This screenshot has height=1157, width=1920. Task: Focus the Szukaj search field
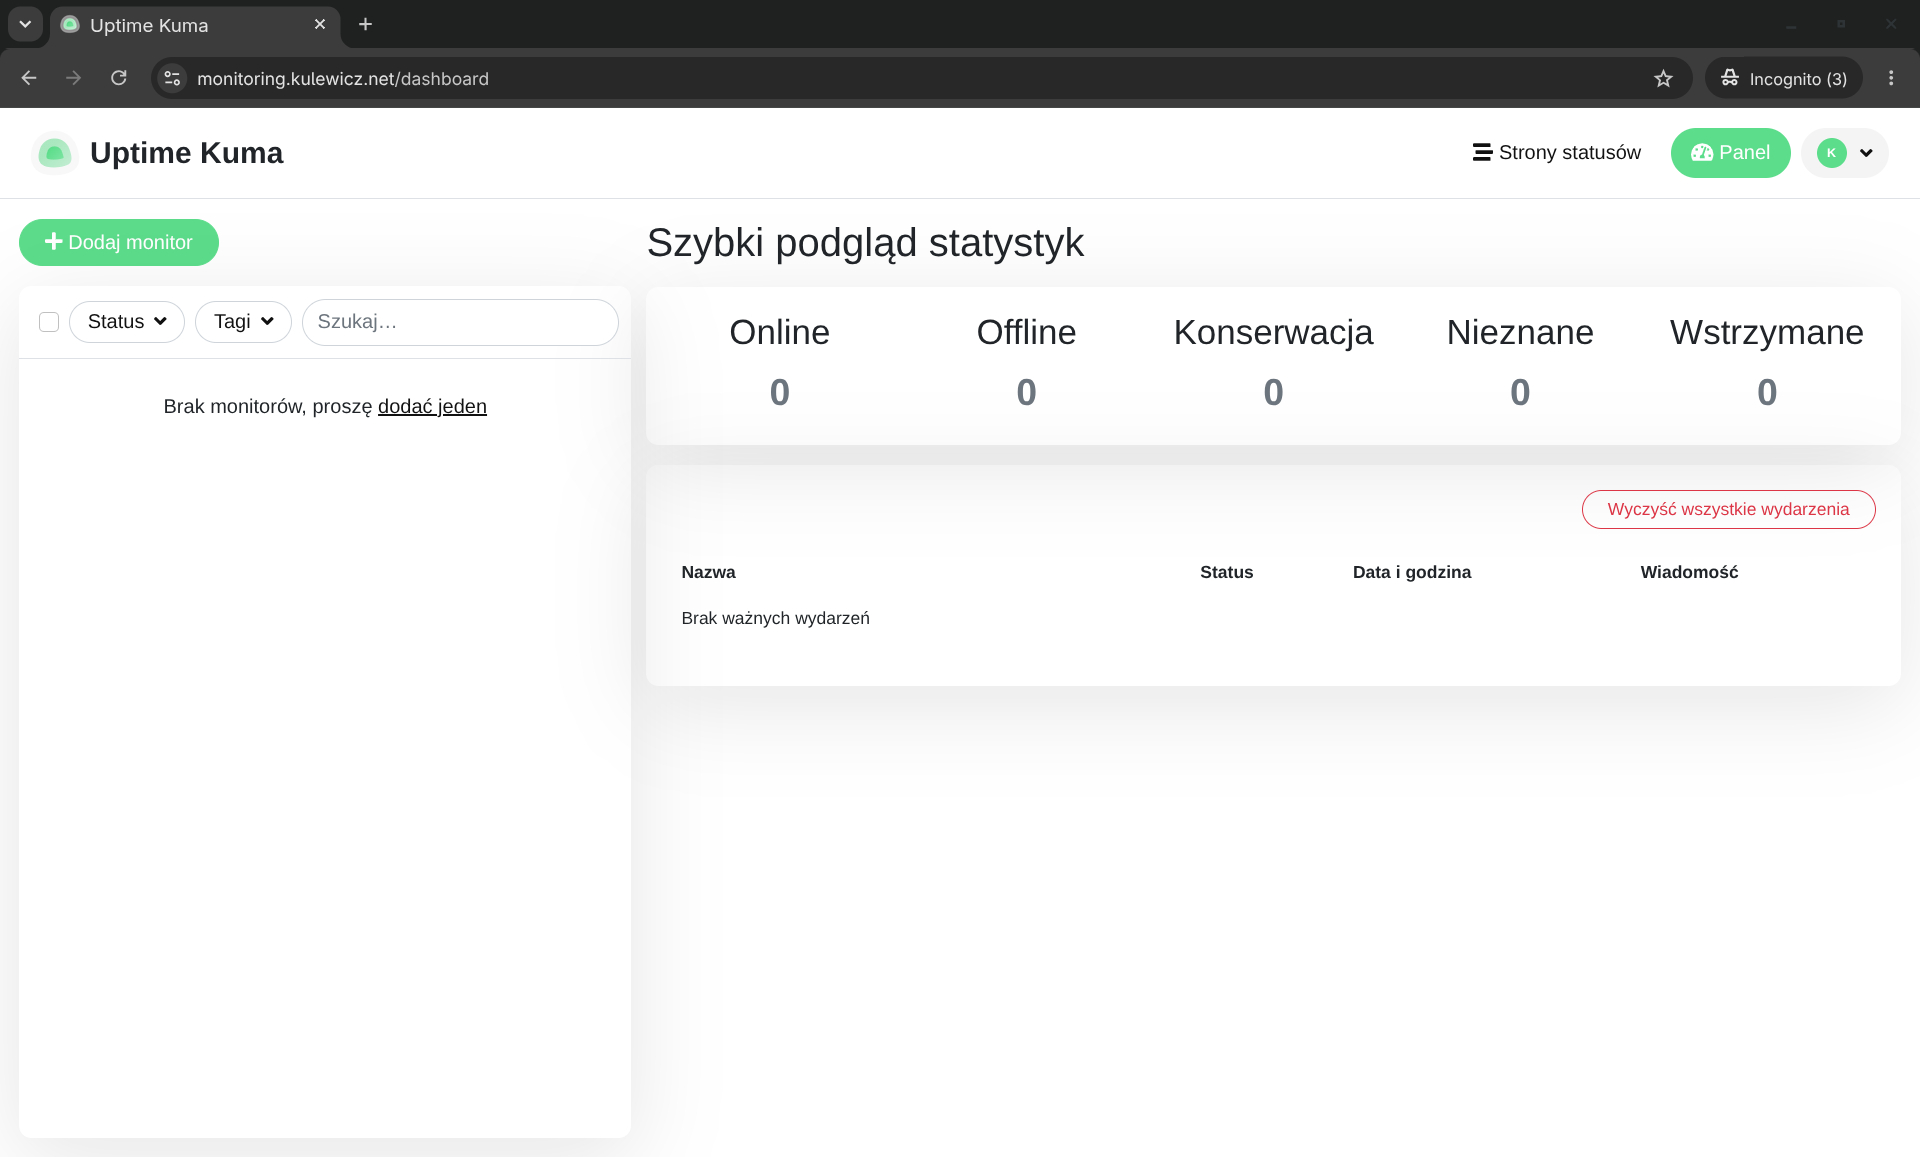coord(460,322)
